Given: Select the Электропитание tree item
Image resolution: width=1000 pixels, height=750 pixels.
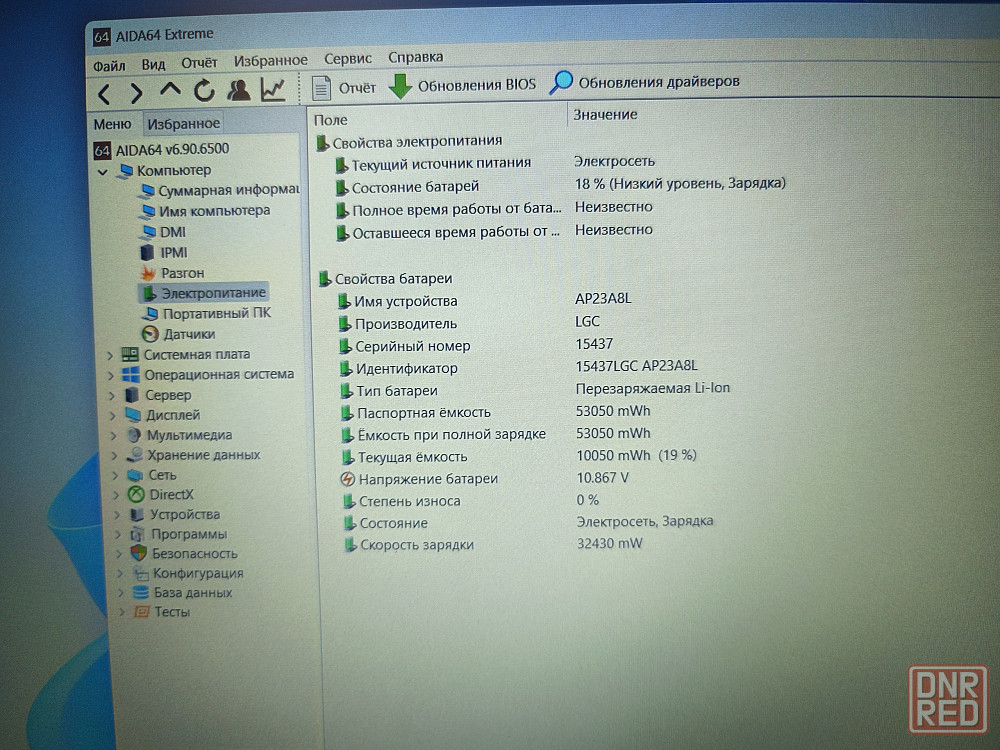Looking at the screenshot, I should [204, 293].
